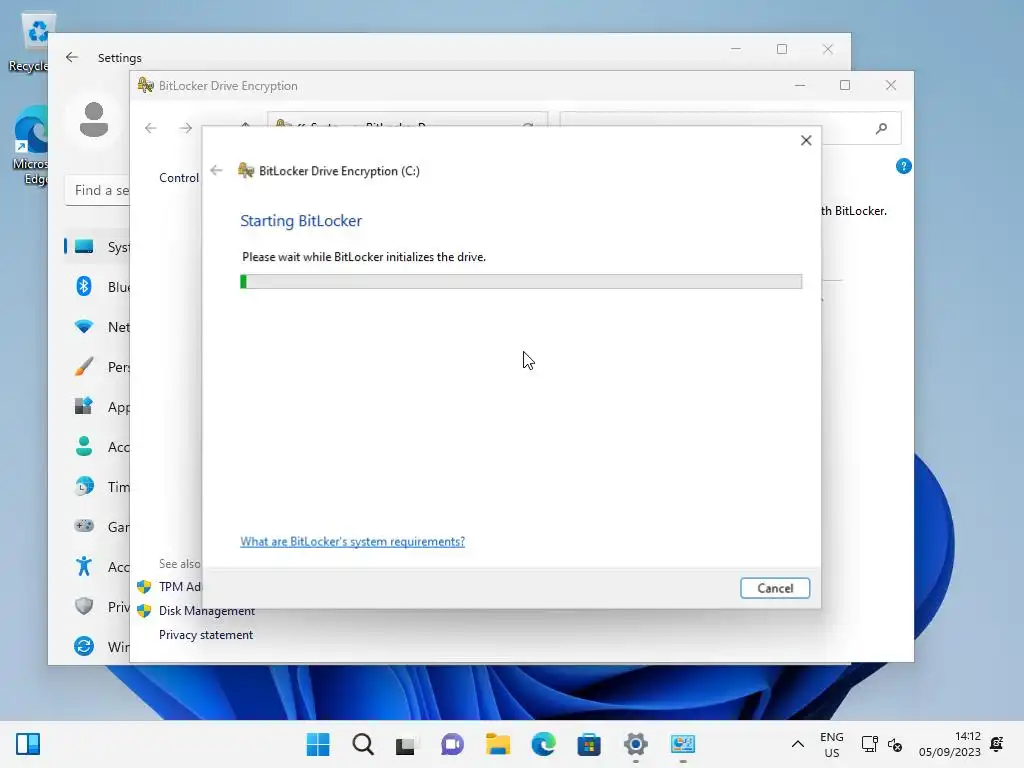This screenshot has height=768, width=1024.
Task: Open File Explorer from taskbar
Action: [x=498, y=744]
